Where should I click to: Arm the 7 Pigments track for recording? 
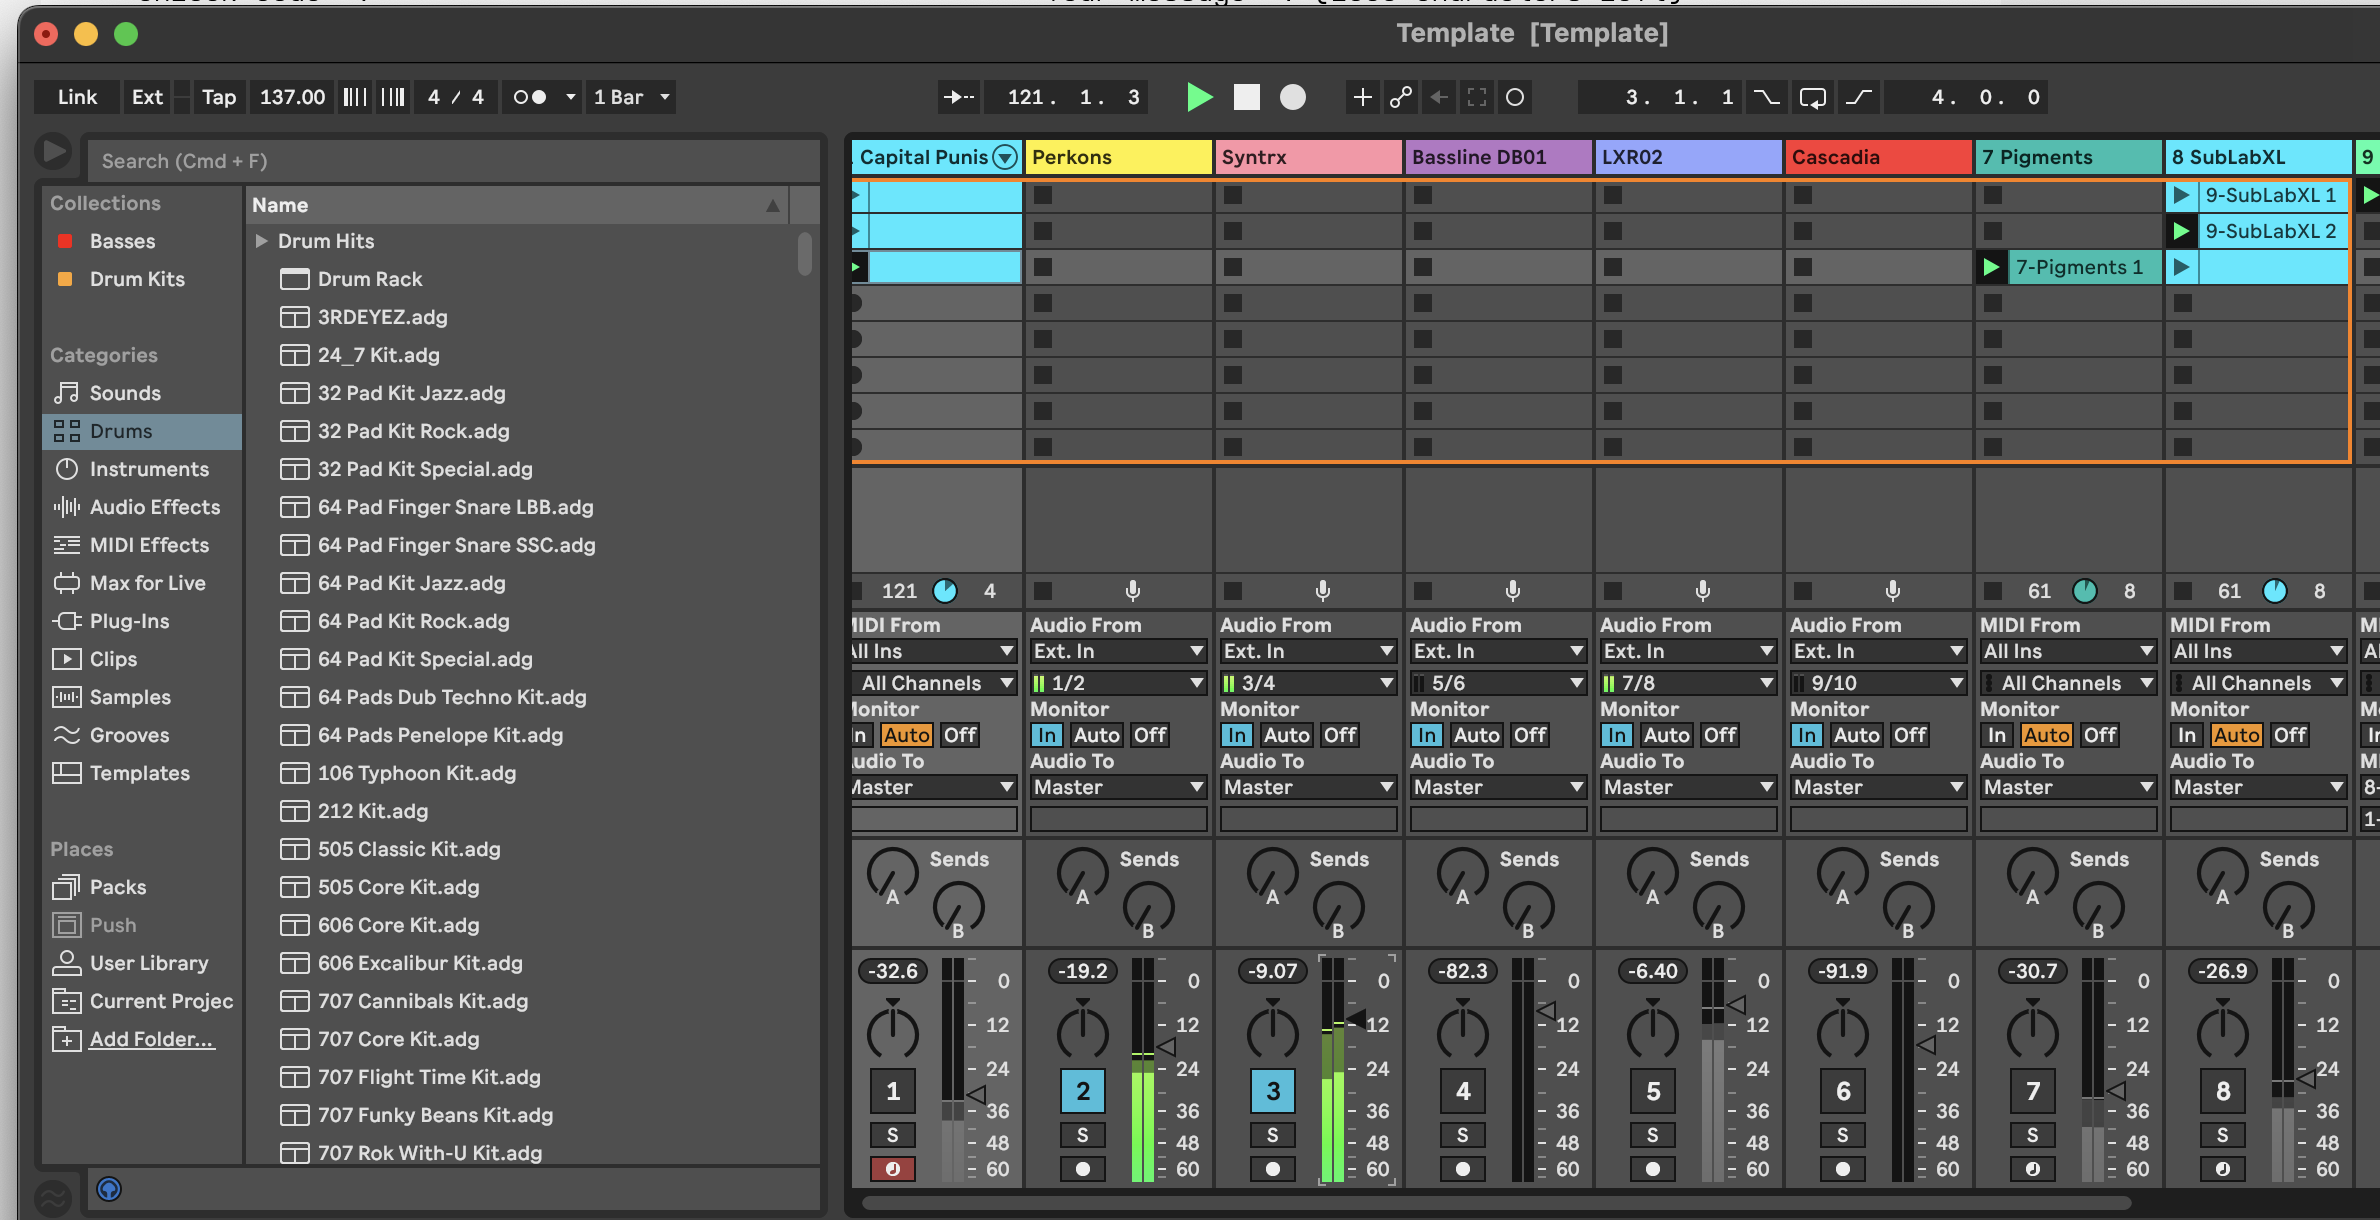[2033, 1168]
